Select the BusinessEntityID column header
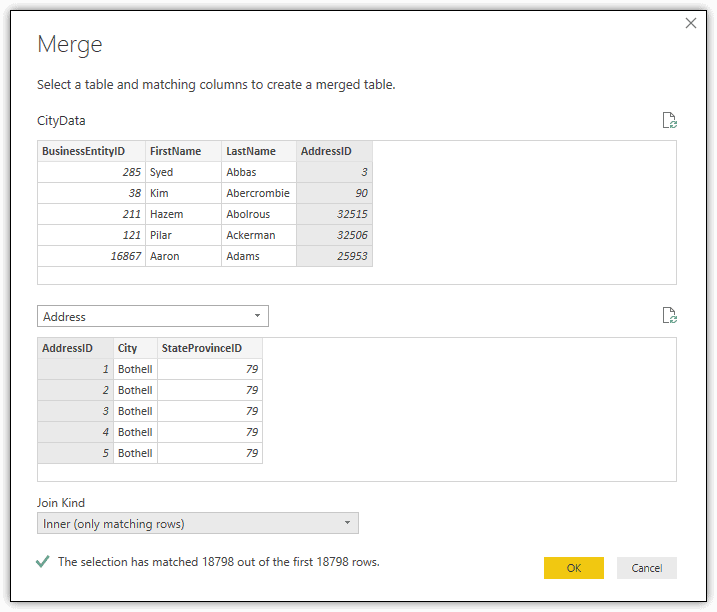Screen dimensions: 717x612 tap(91, 151)
